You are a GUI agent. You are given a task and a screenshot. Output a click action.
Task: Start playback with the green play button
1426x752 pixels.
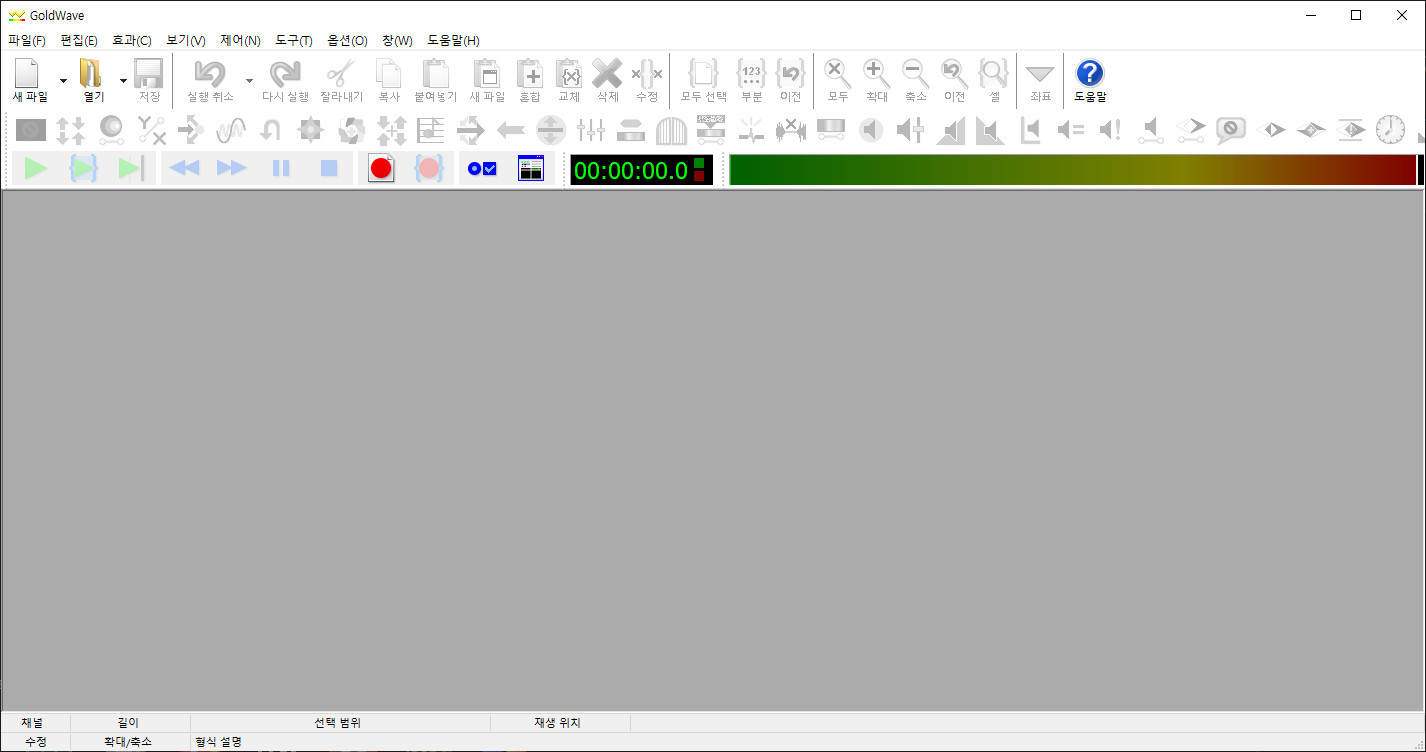pyautogui.click(x=36, y=169)
